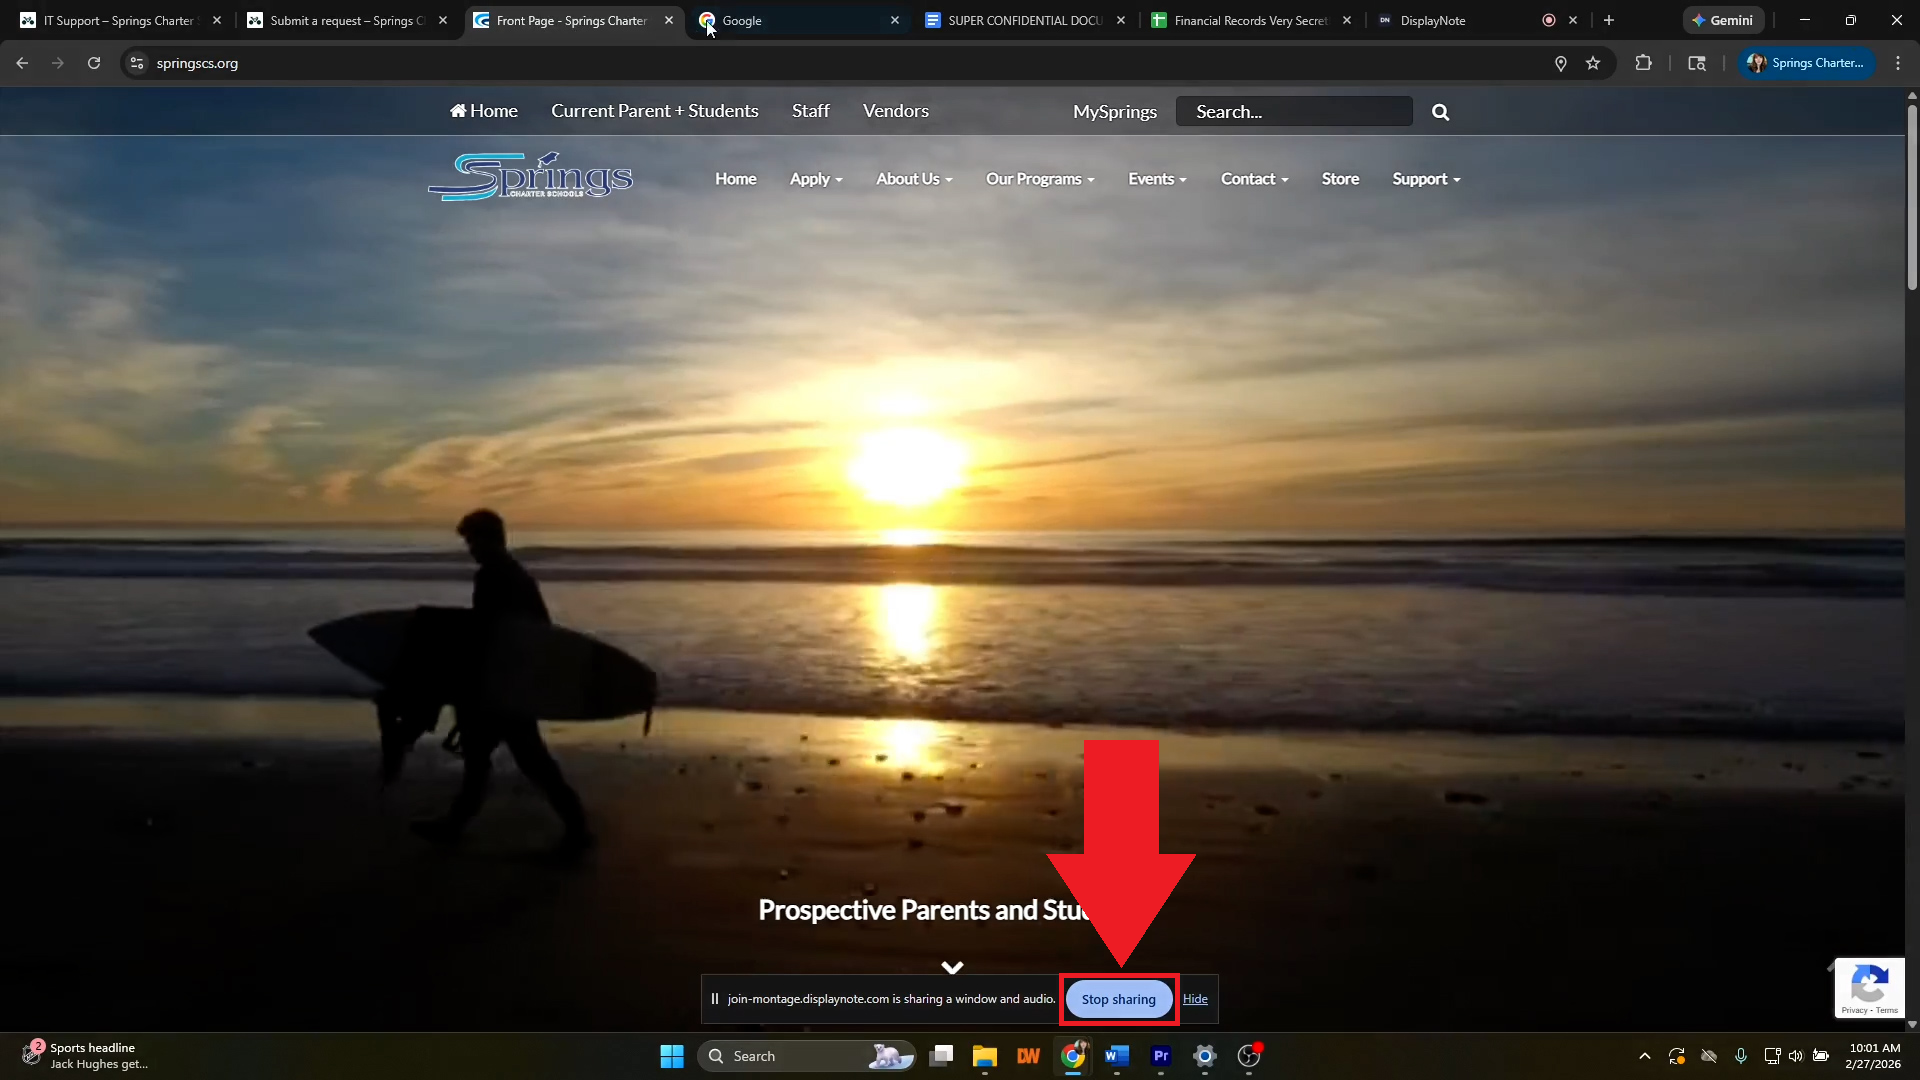Viewport: 1920px width, 1080px height.
Task: Open the Support dropdown menu
Action: 1426,179
